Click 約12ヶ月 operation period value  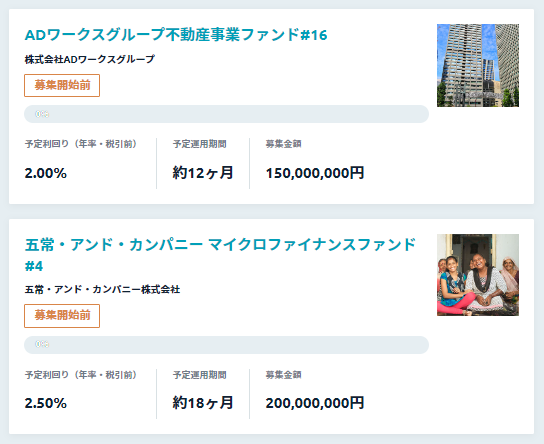point(203,173)
